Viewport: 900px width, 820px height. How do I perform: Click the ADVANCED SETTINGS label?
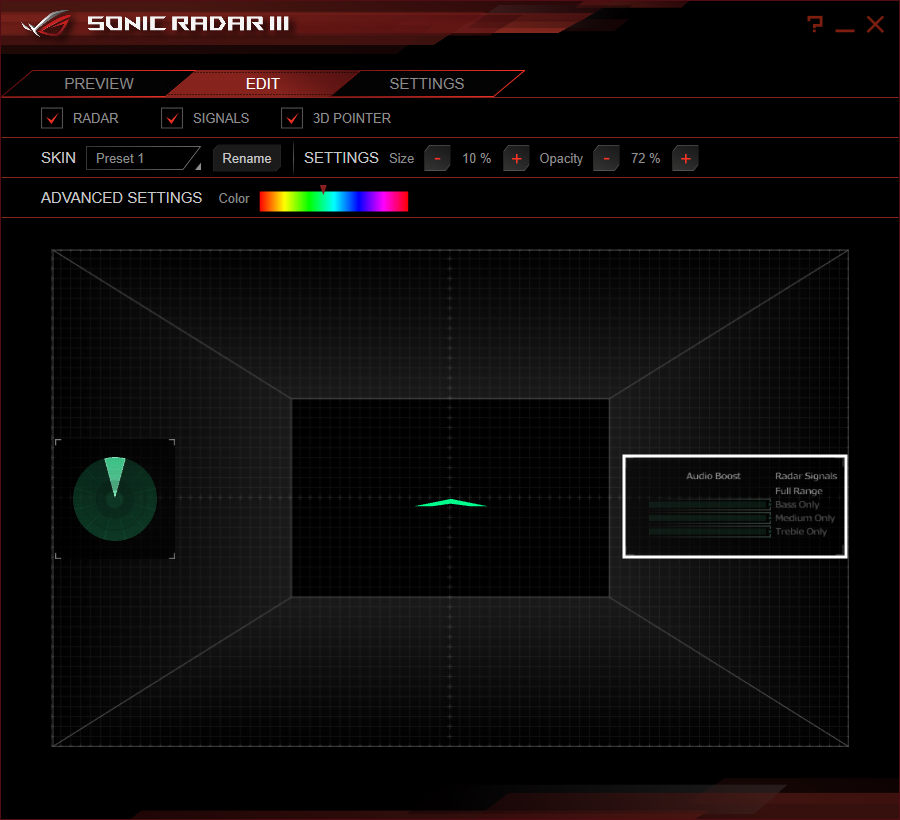point(121,198)
